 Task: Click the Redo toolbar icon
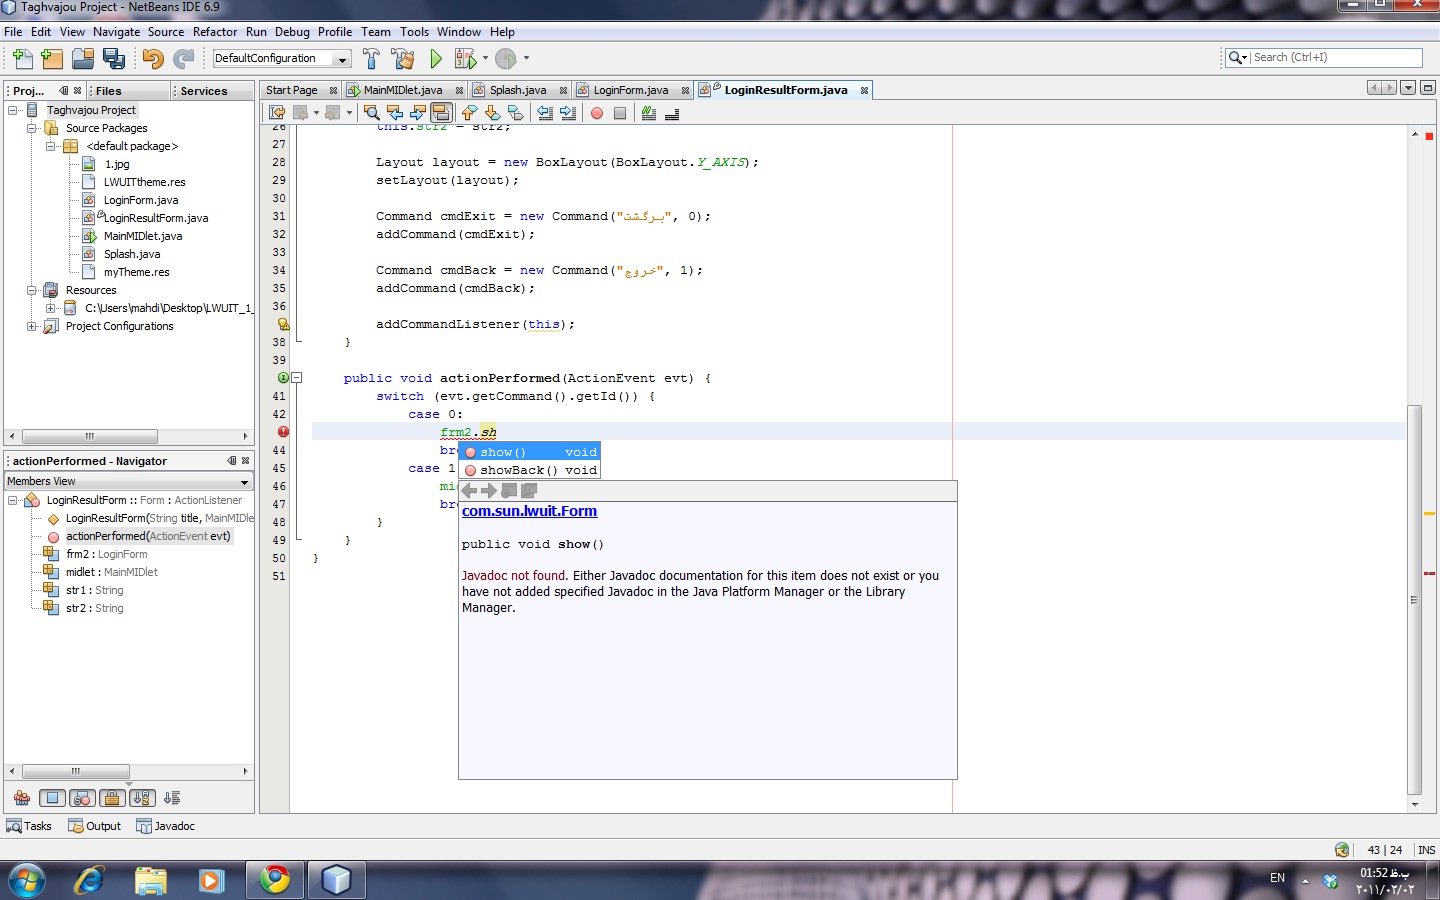click(184, 59)
